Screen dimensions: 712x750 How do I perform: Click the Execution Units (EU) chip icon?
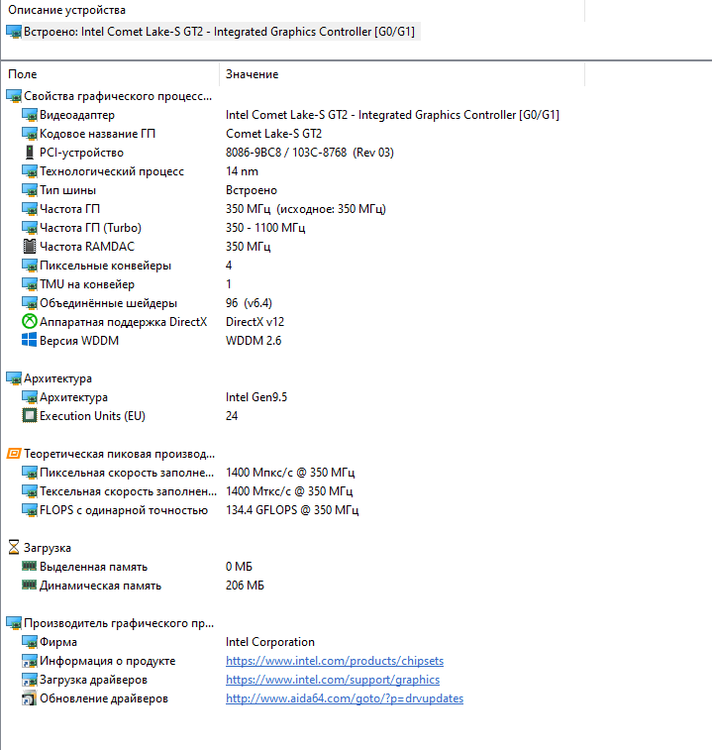pyautogui.click(x=29, y=416)
